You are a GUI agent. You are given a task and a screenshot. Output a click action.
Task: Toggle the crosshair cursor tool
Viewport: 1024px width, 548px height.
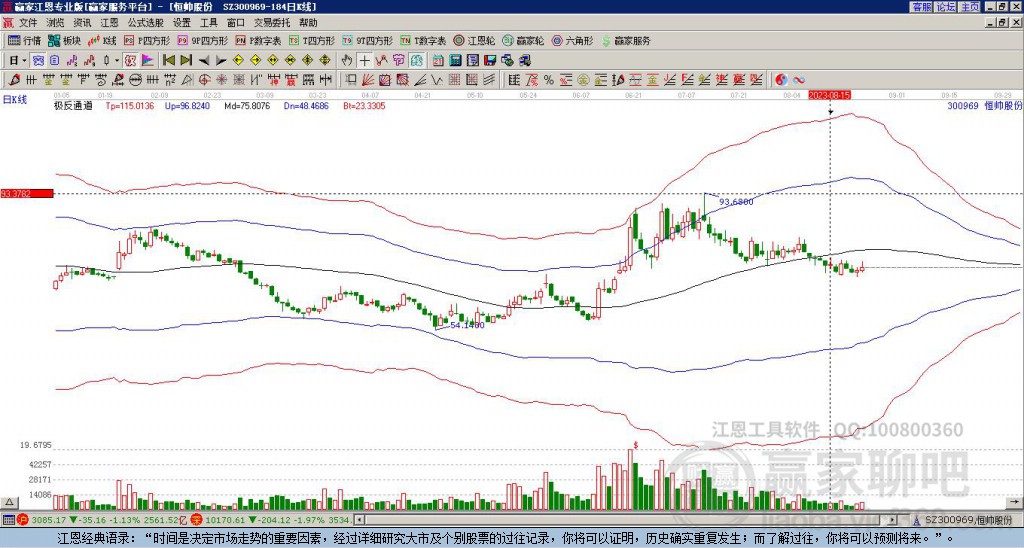click(x=364, y=60)
